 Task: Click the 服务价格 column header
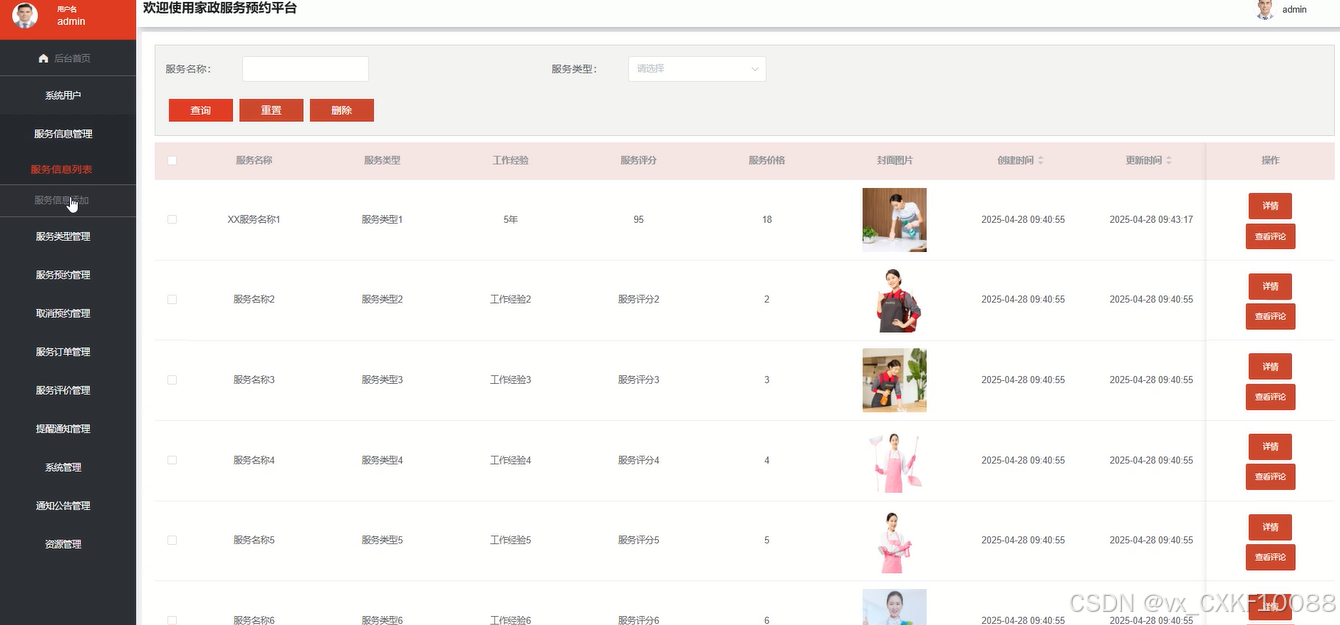tap(766, 160)
